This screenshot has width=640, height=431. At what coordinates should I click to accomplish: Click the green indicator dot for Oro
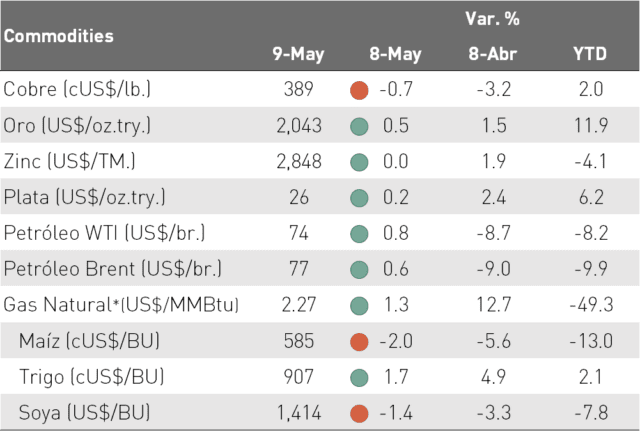coord(359,126)
